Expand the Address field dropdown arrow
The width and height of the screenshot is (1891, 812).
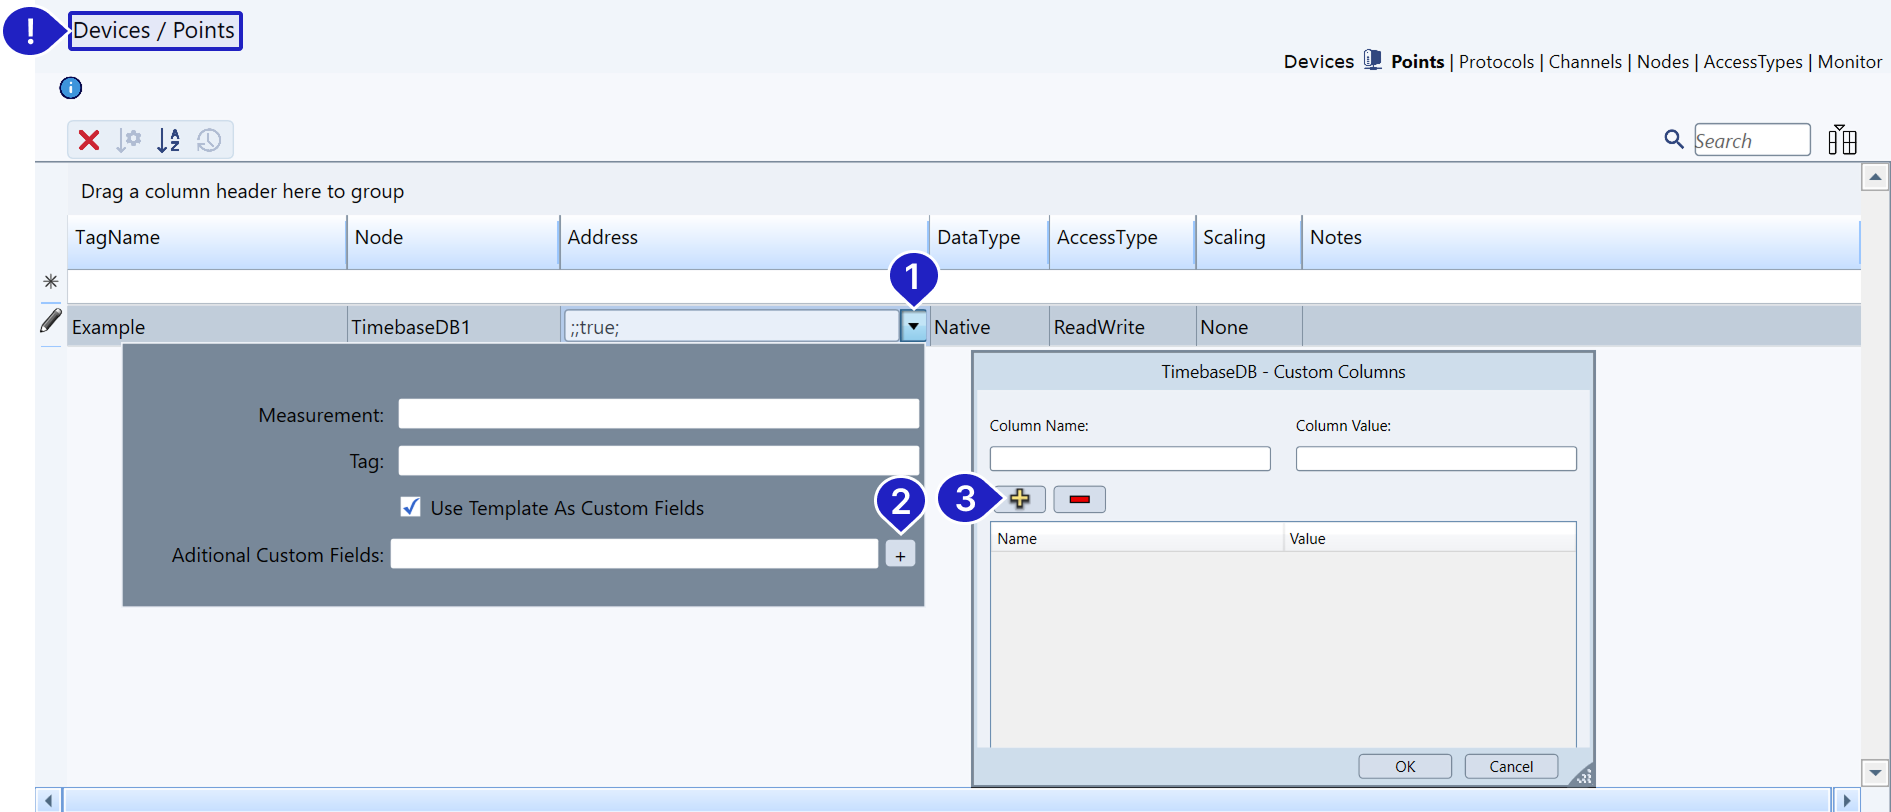(913, 326)
